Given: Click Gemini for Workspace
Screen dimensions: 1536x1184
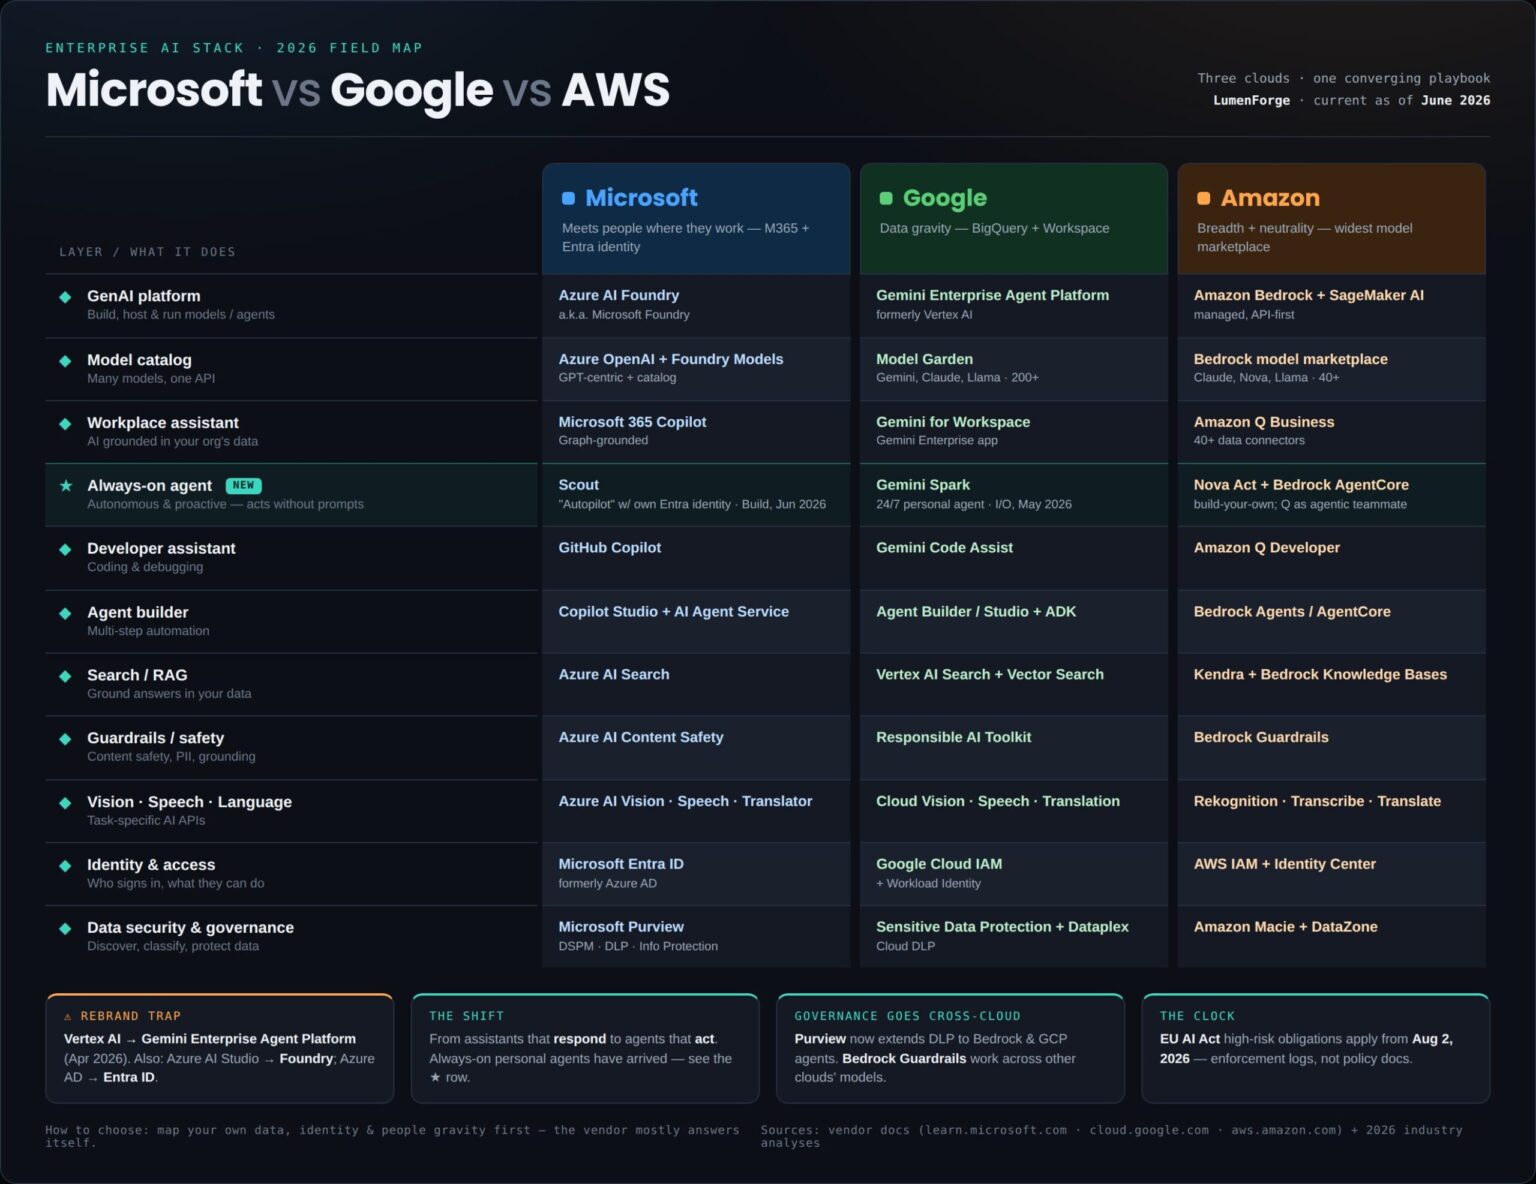Looking at the screenshot, I should (x=953, y=422).
